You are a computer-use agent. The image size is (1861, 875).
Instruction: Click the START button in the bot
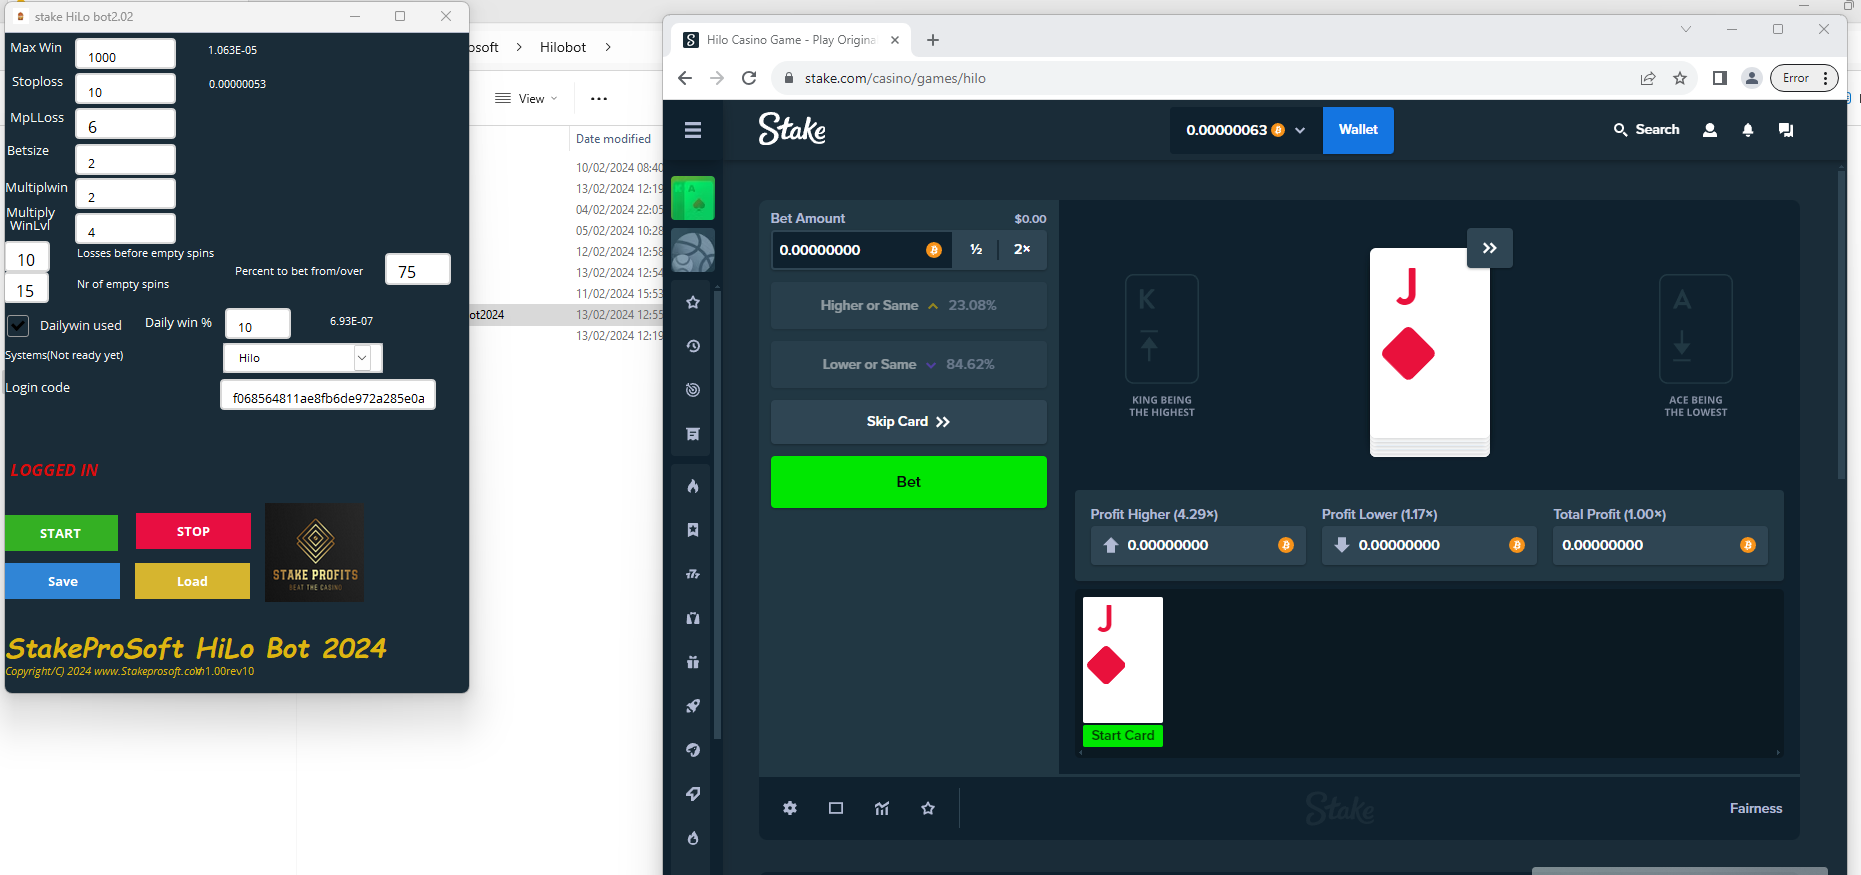61,533
